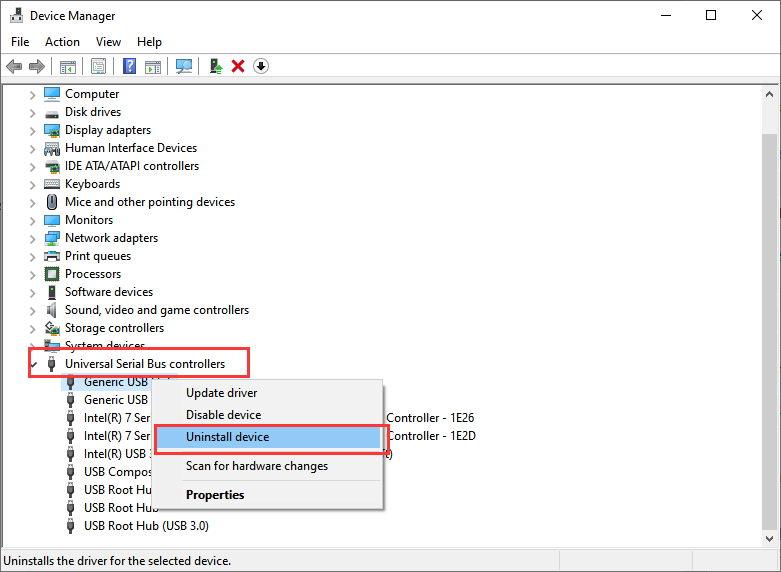Expand the Storage controllers node
781x572 pixels.
coord(32,329)
